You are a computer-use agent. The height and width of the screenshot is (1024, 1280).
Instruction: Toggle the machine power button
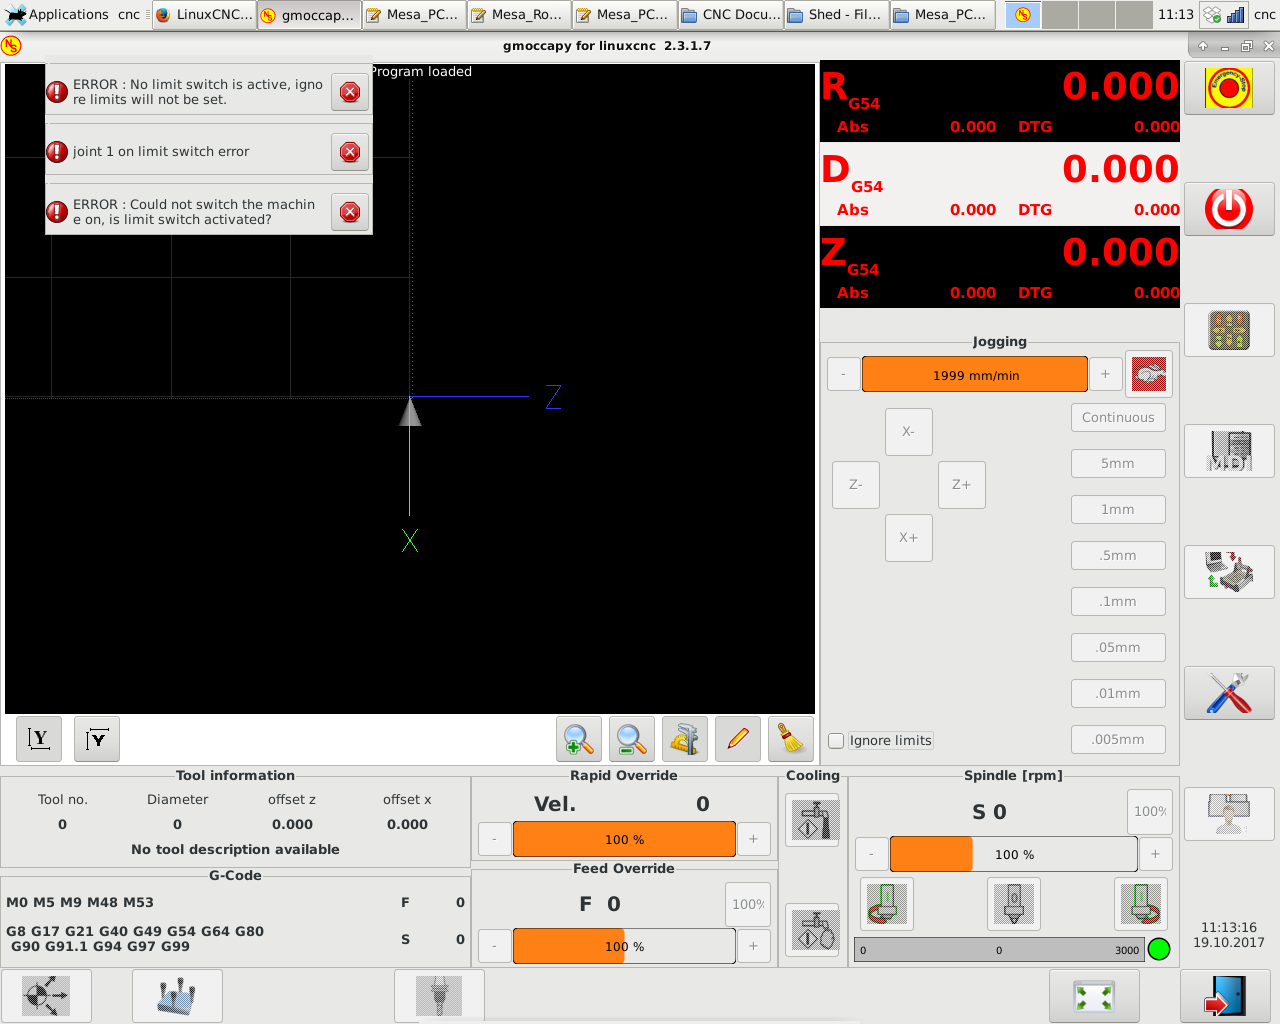click(x=1229, y=209)
